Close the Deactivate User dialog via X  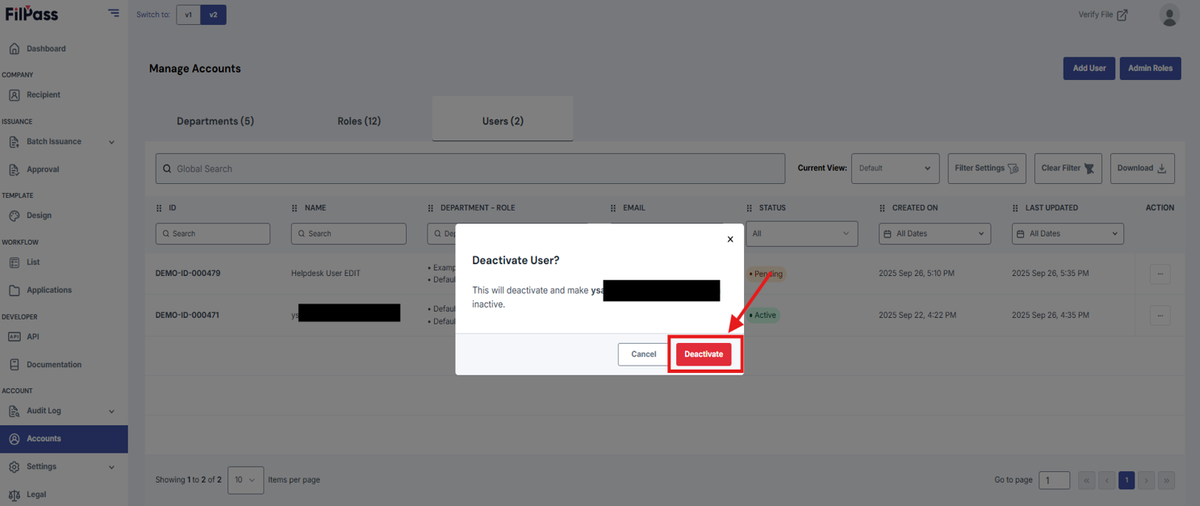(730, 239)
